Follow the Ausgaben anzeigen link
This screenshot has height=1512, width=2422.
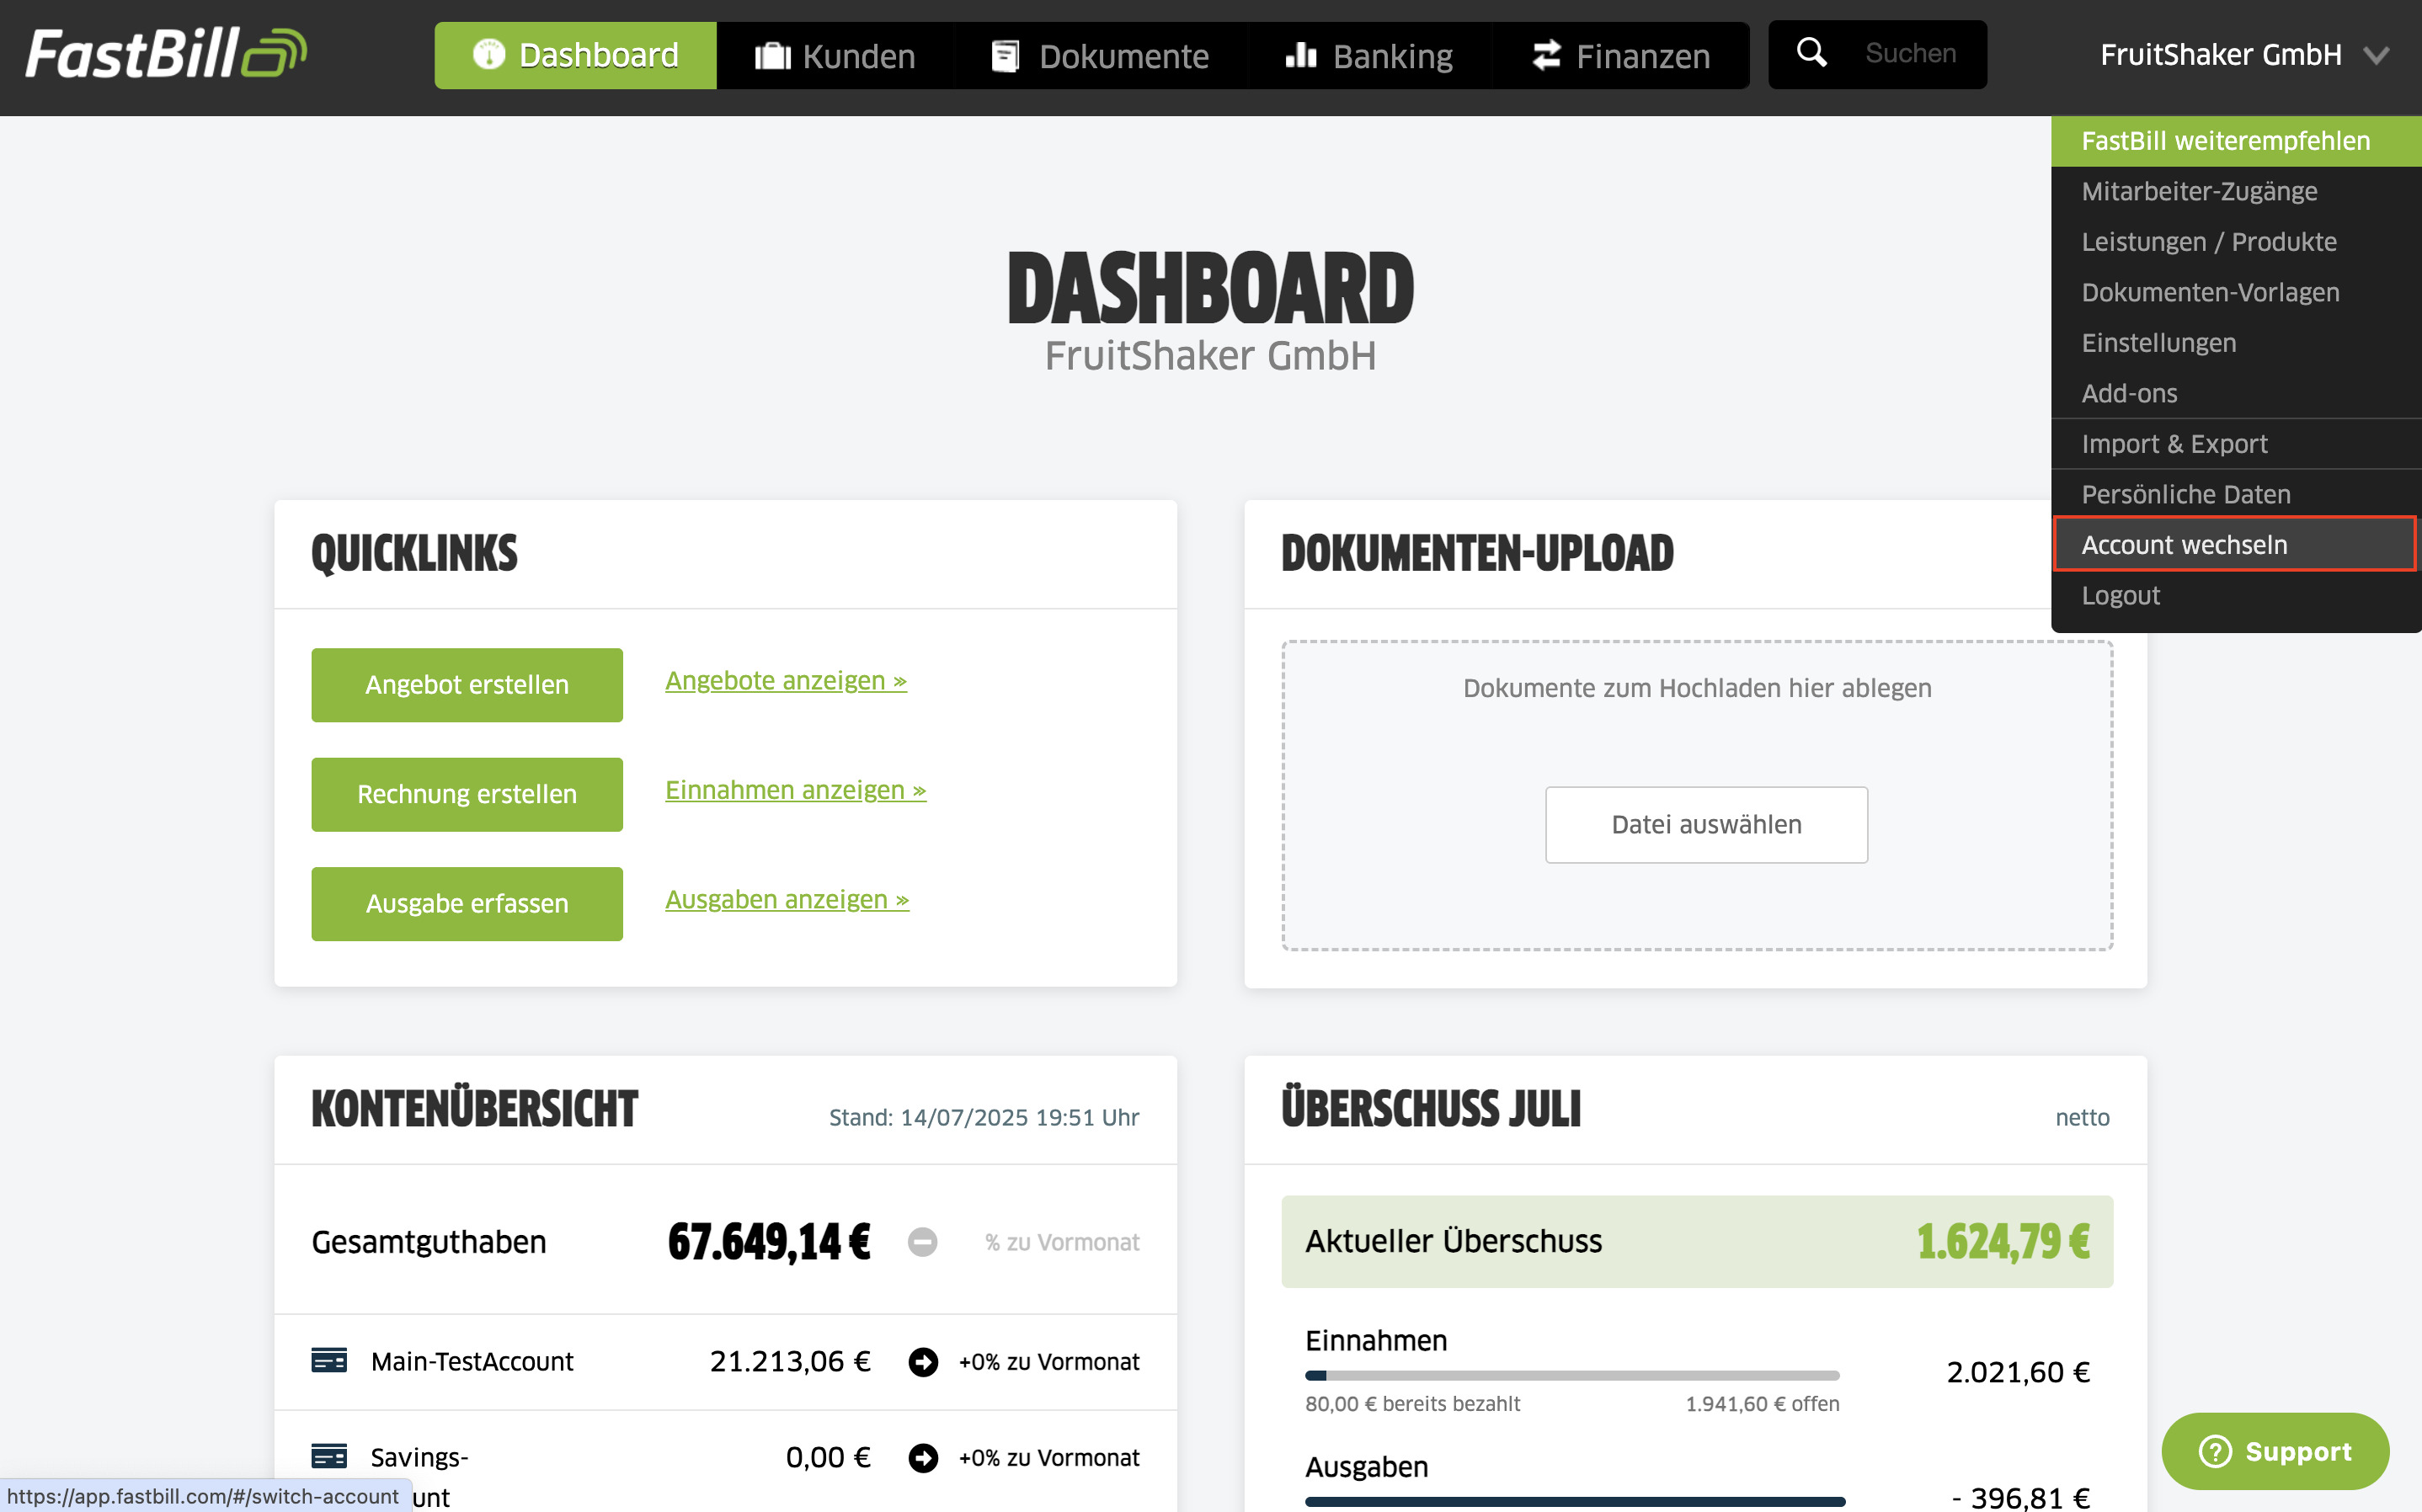787,900
